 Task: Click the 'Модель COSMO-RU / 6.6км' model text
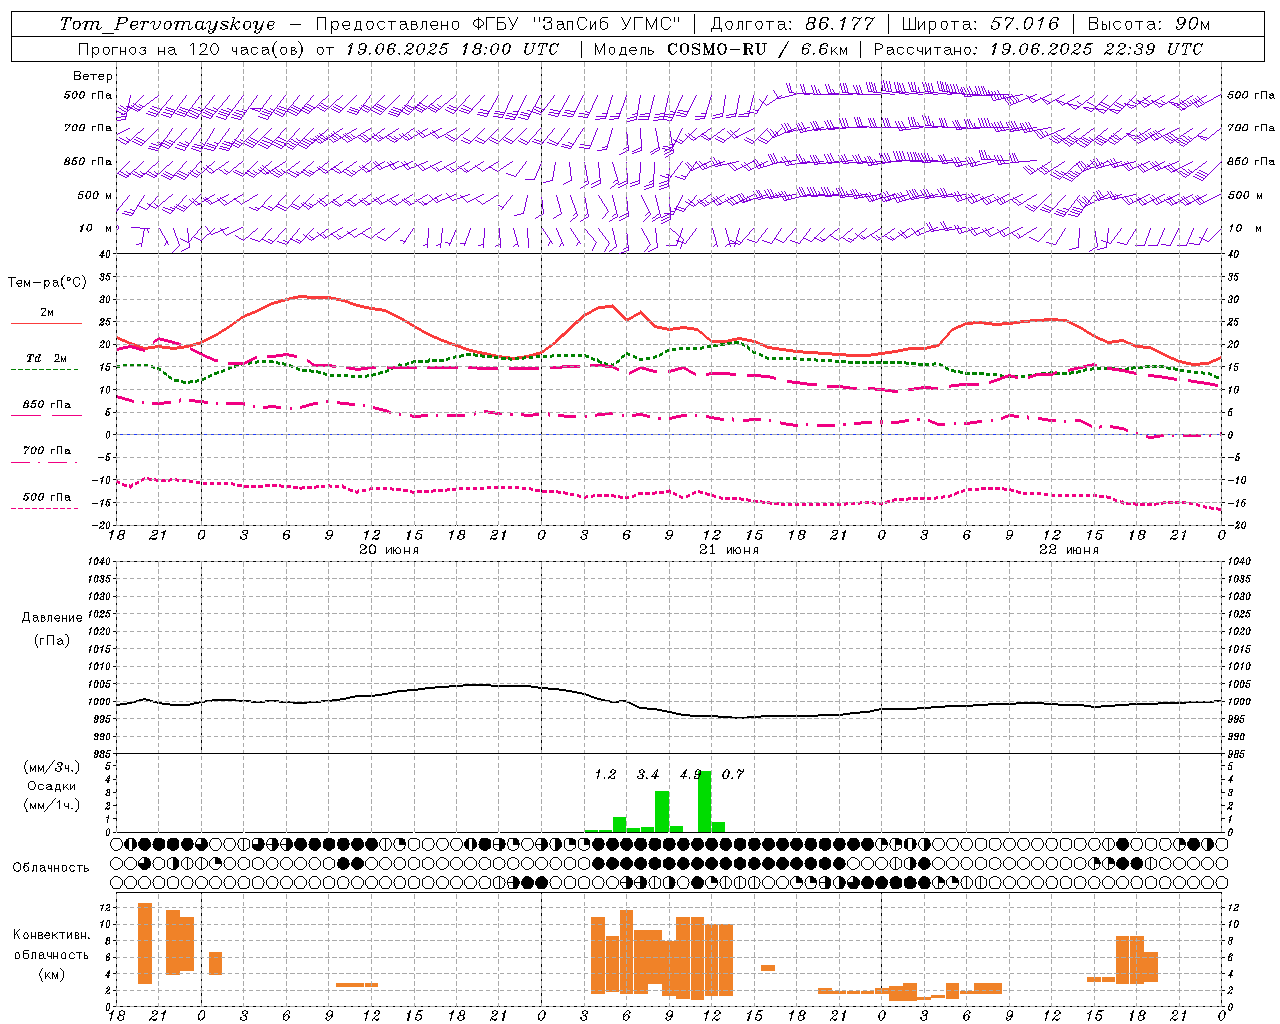[721, 49]
